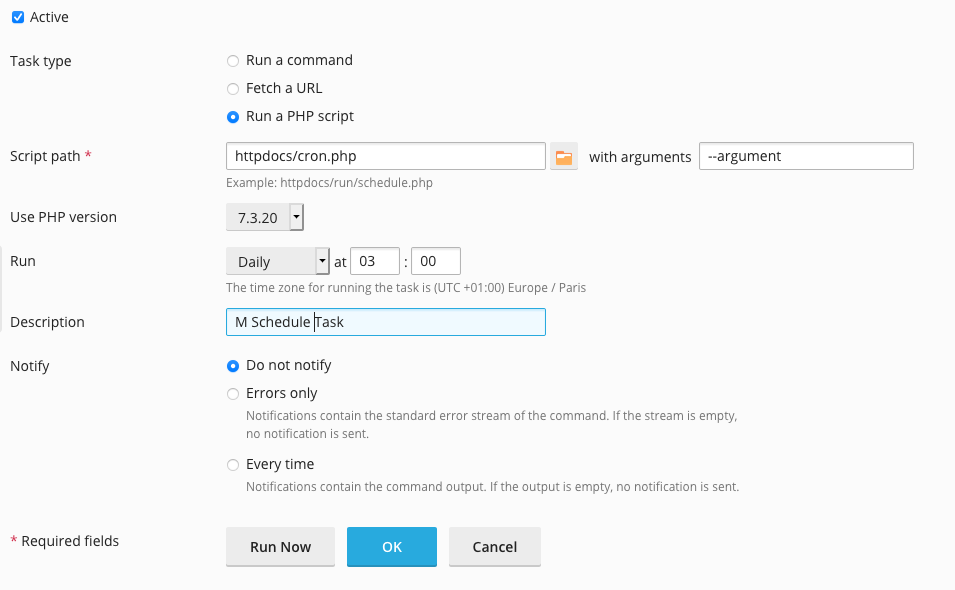Confirm the task with the OK button
This screenshot has height=590, width=955.
(392, 547)
